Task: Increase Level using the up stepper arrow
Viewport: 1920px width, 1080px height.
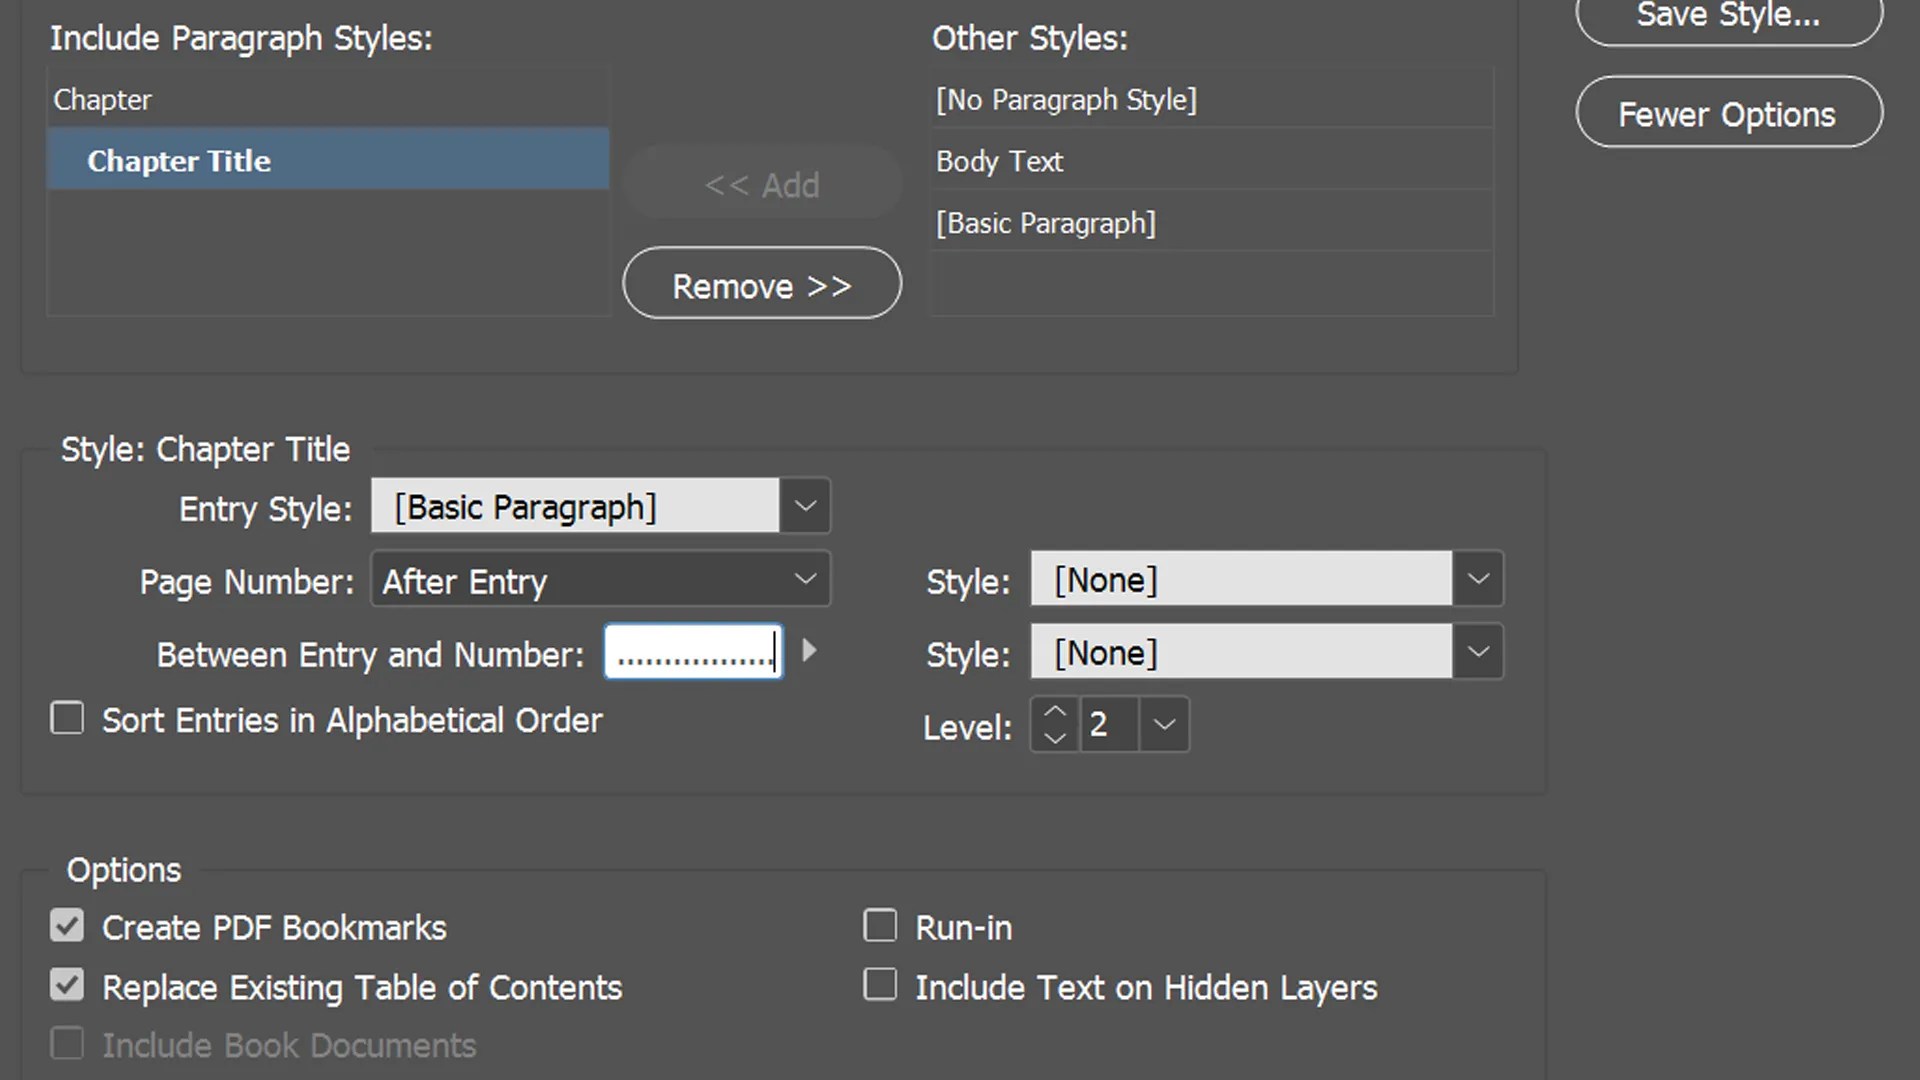Action: (1053, 712)
